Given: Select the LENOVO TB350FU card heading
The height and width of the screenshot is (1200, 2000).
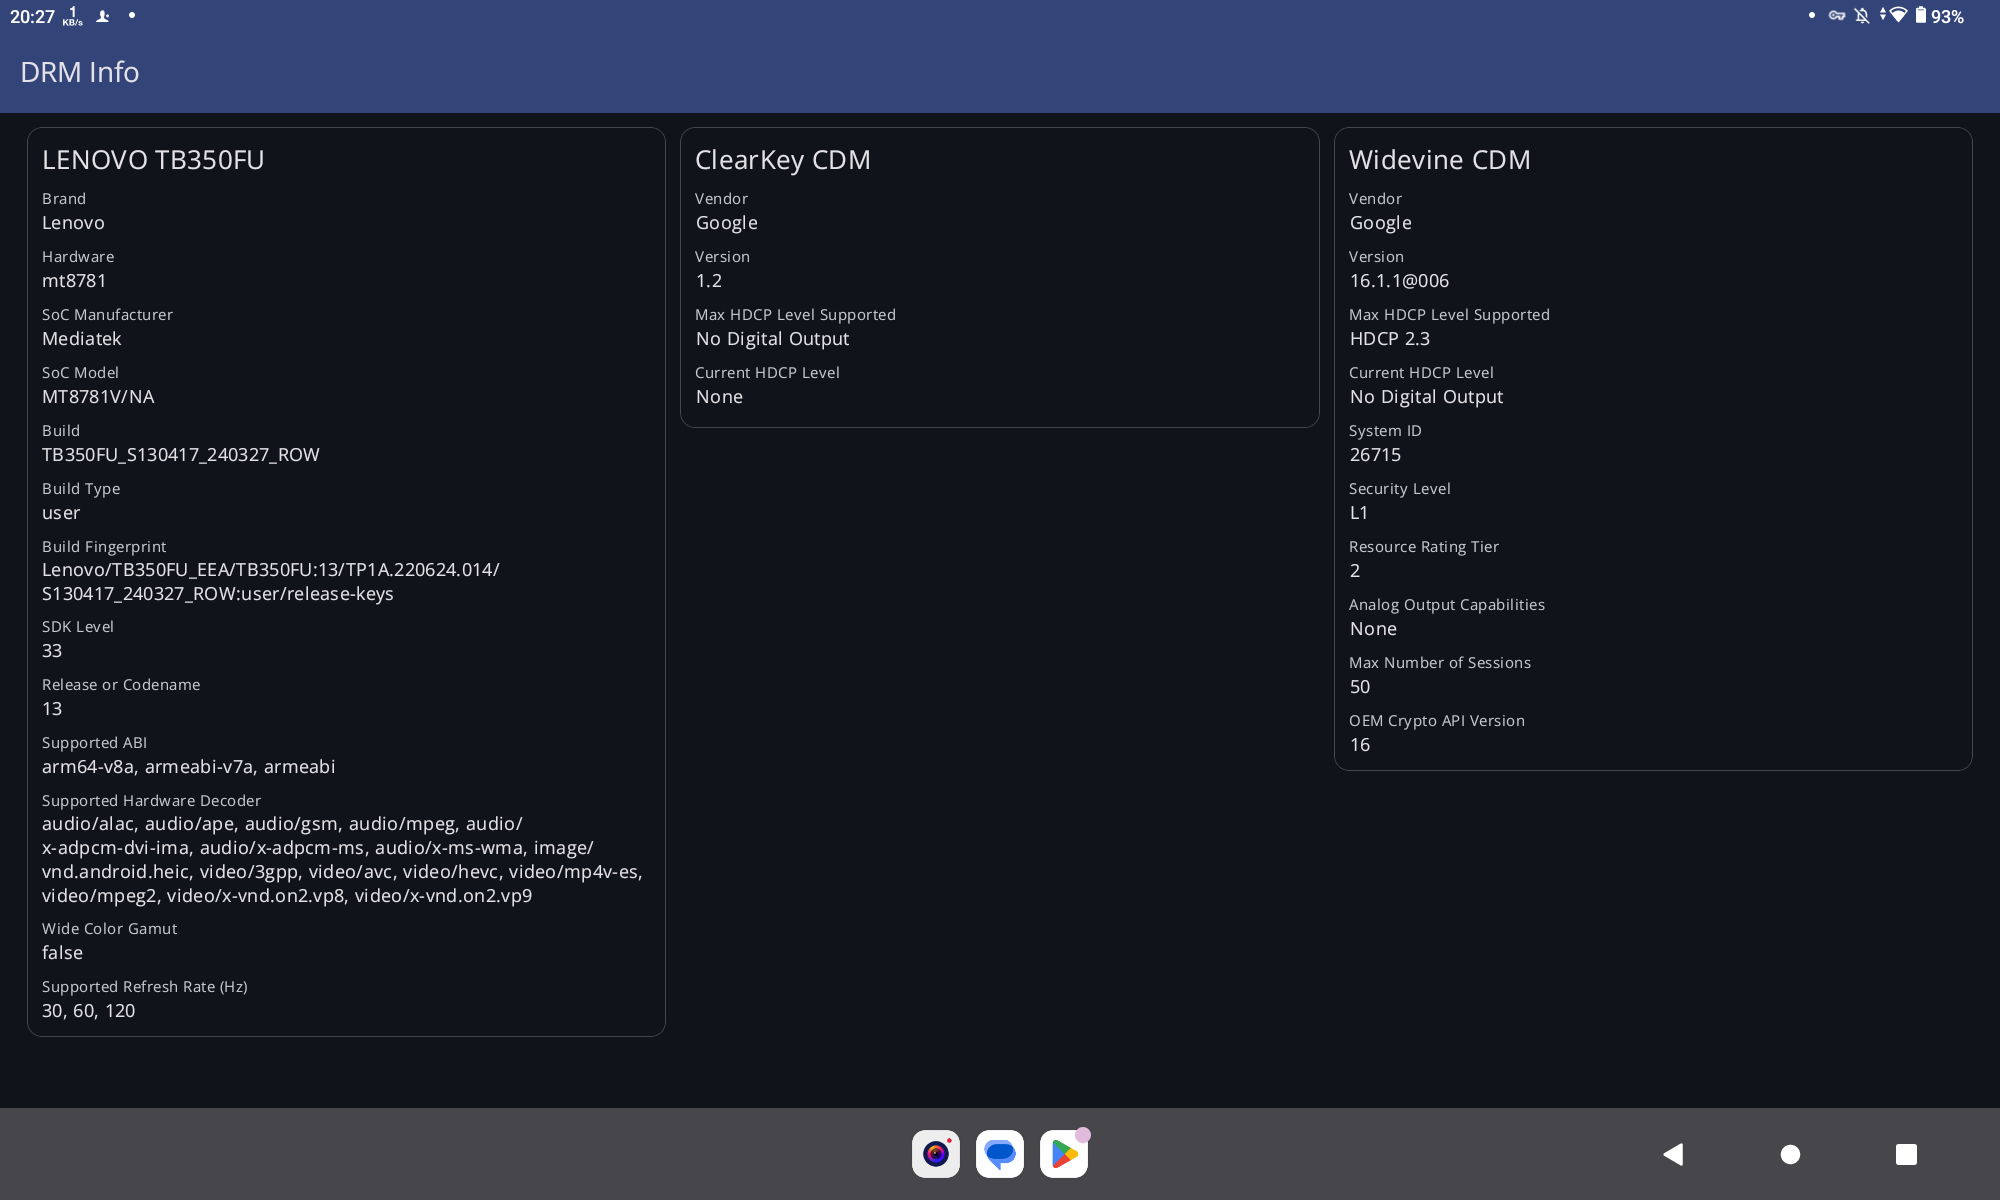Looking at the screenshot, I should (153, 160).
